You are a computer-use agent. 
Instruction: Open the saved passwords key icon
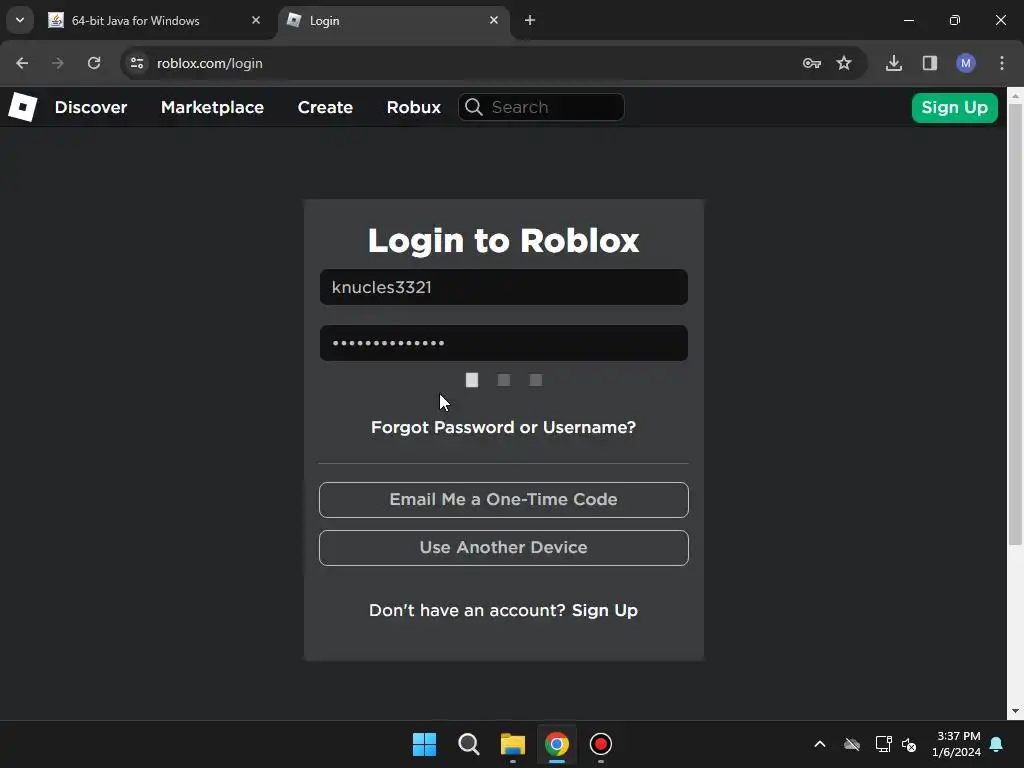(812, 63)
